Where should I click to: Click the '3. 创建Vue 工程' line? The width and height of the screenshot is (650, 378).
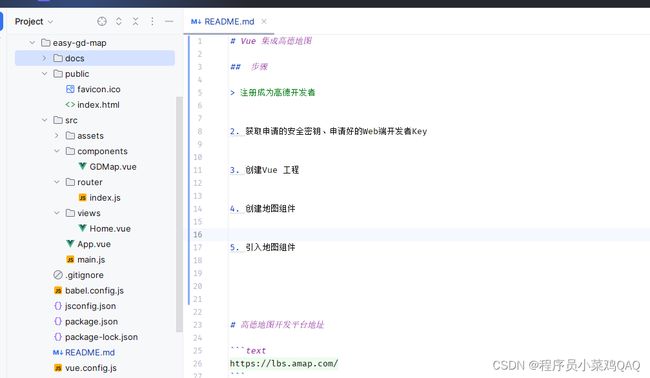pos(264,170)
